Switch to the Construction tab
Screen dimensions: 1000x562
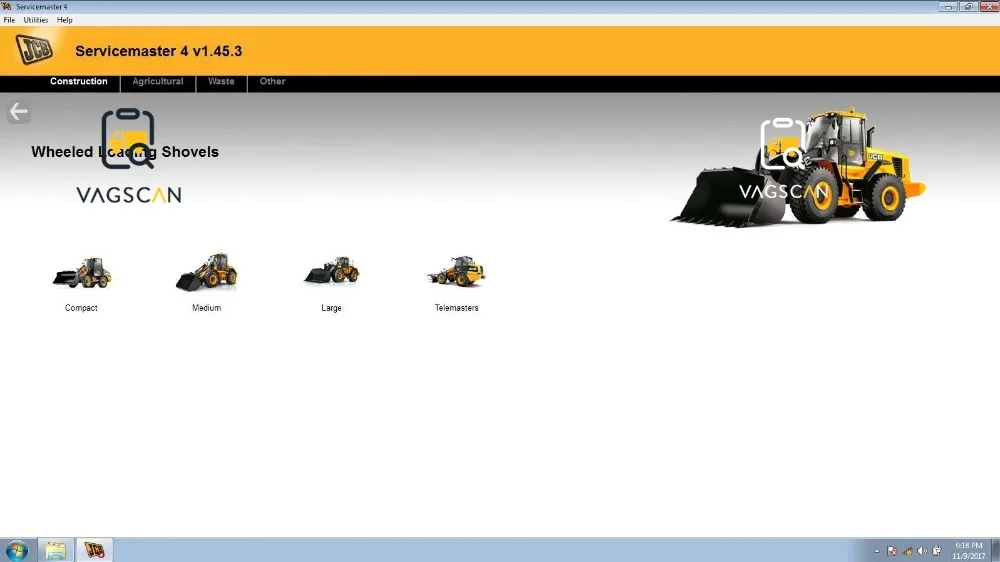point(78,82)
